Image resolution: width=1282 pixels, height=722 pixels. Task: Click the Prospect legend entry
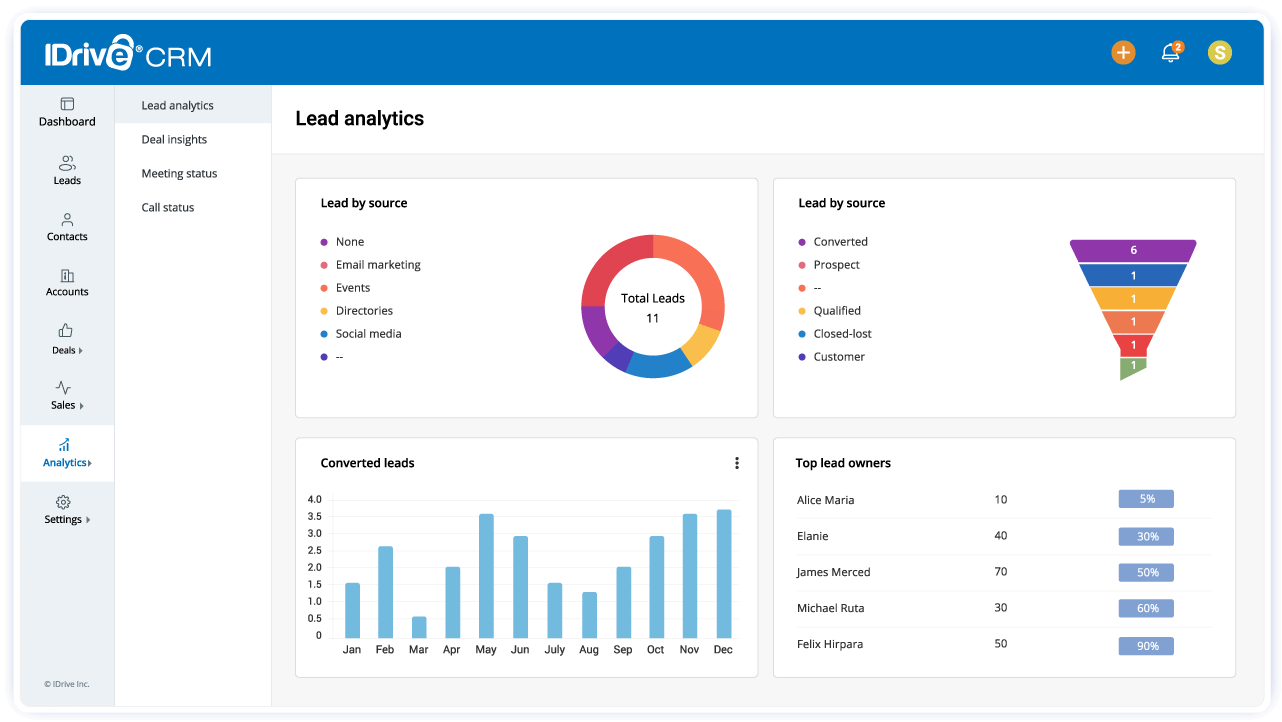tap(828, 265)
